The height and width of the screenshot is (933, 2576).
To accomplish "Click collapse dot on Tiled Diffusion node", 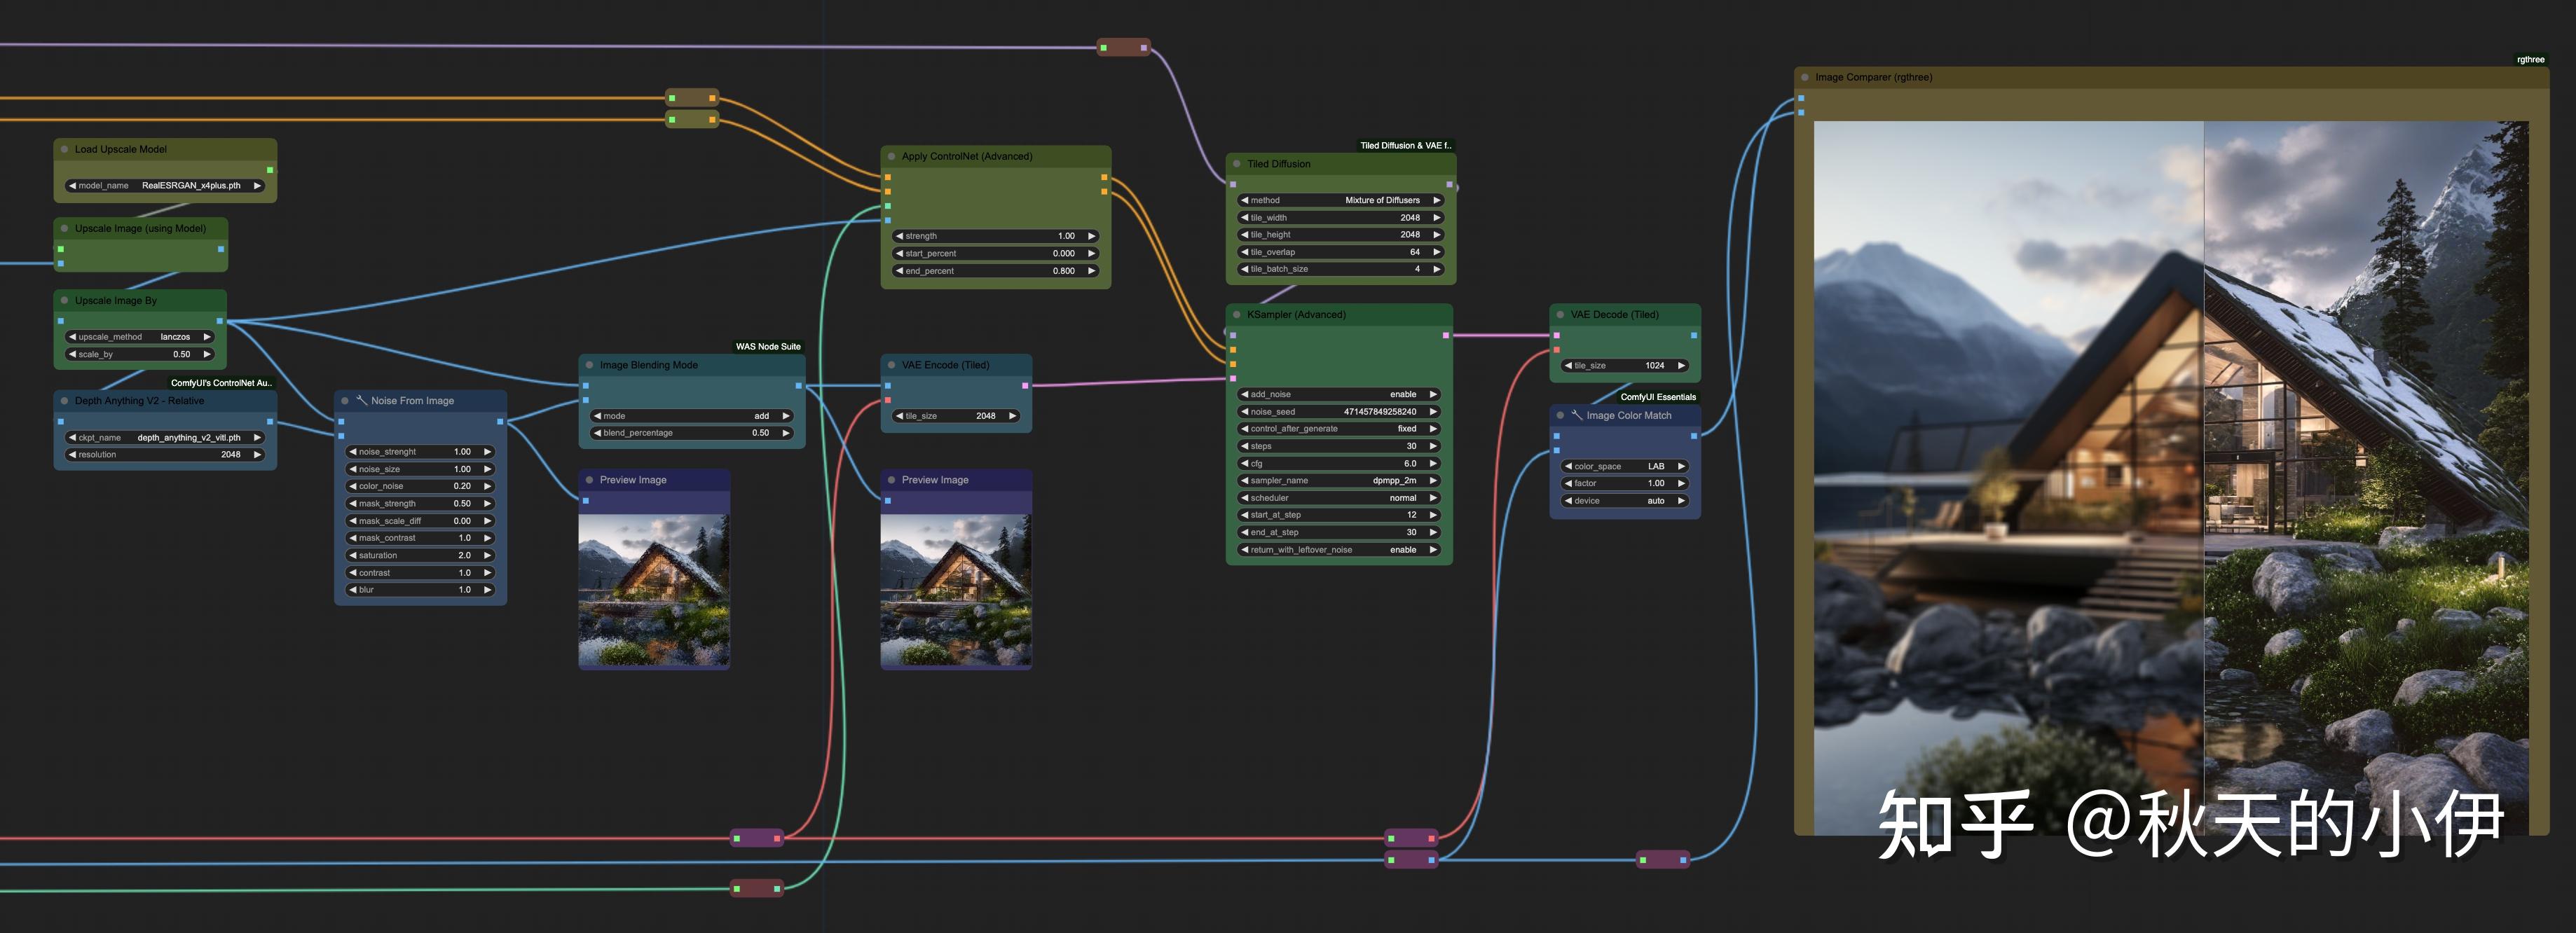I will (x=1236, y=164).
